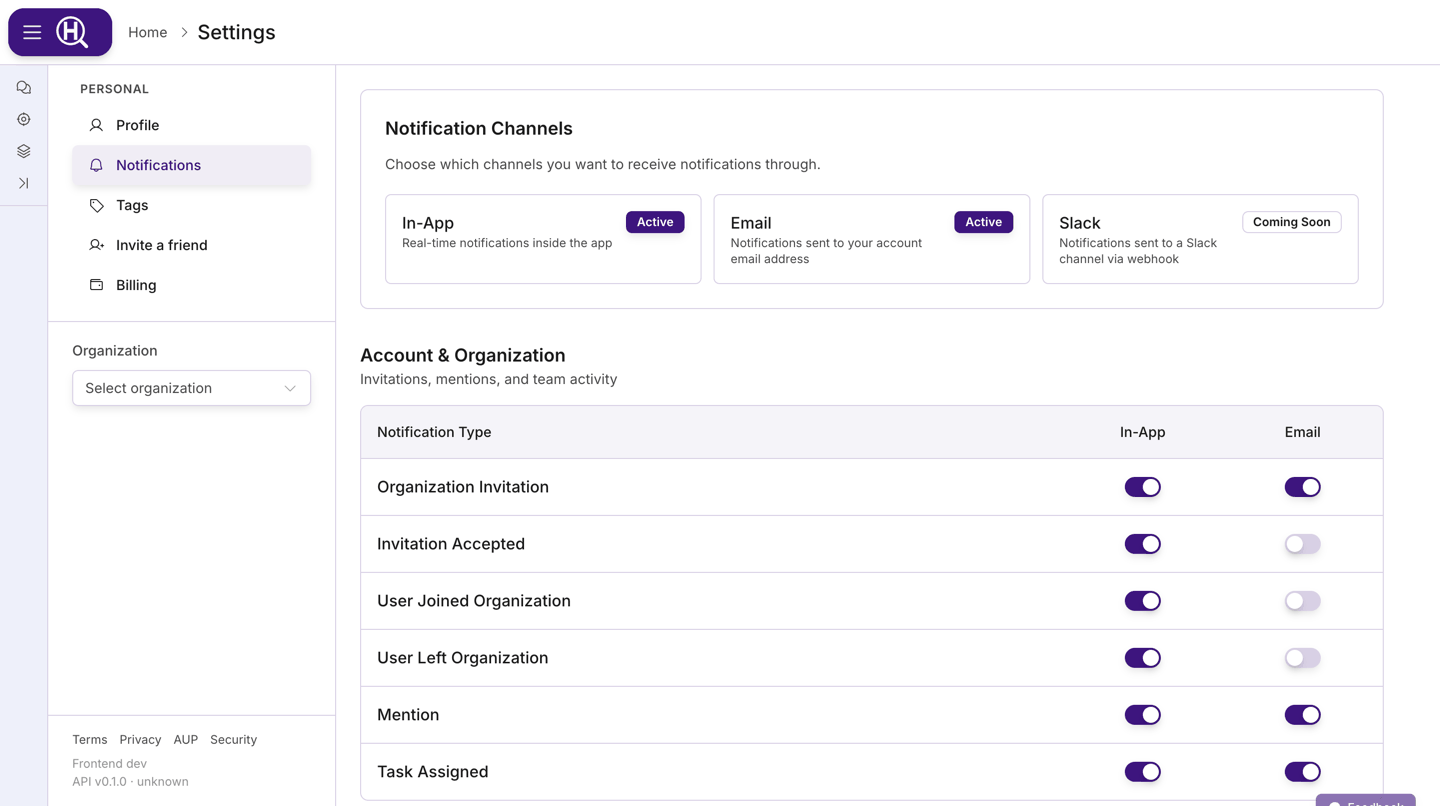
Task: Click the HQ logo icon
Action: (x=72, y=32)
